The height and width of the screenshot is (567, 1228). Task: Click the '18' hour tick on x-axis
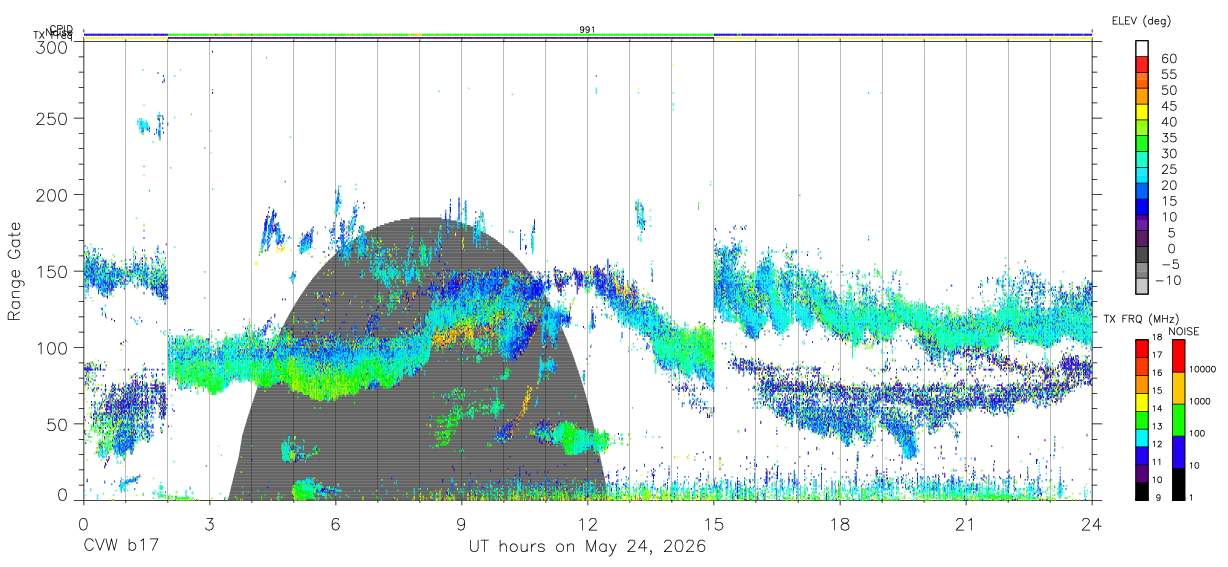pyautogui.click(x=840, y=524)
